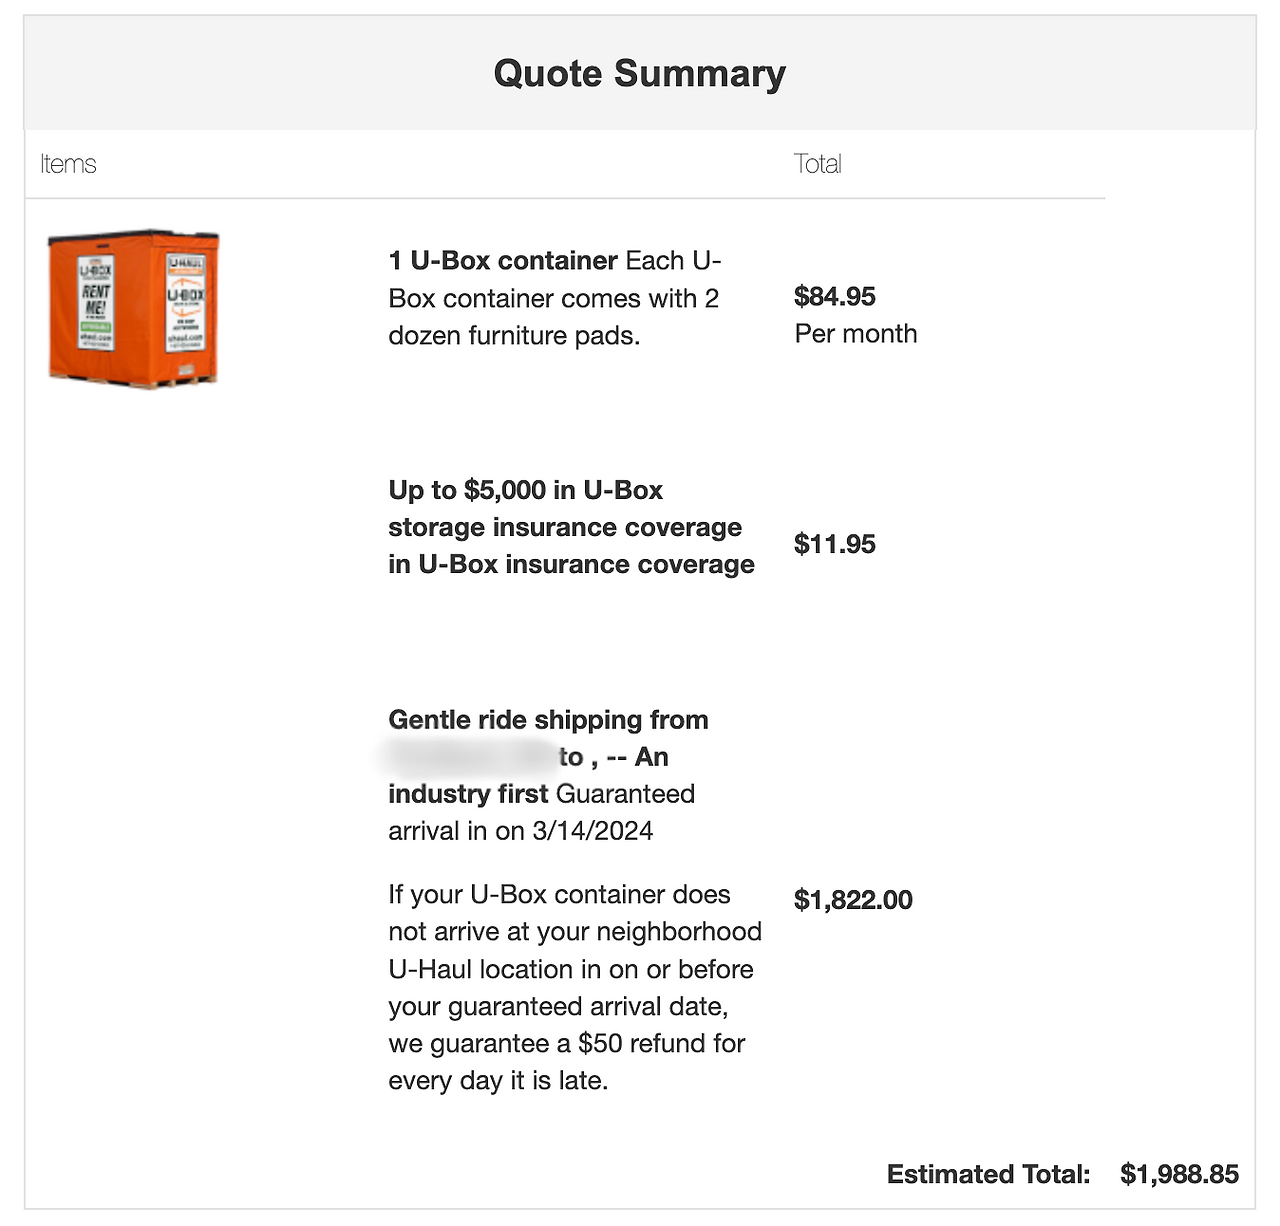
Task: Click the RENT ME sign on container image
Action: pyautogui.click(x=96, y=299)
